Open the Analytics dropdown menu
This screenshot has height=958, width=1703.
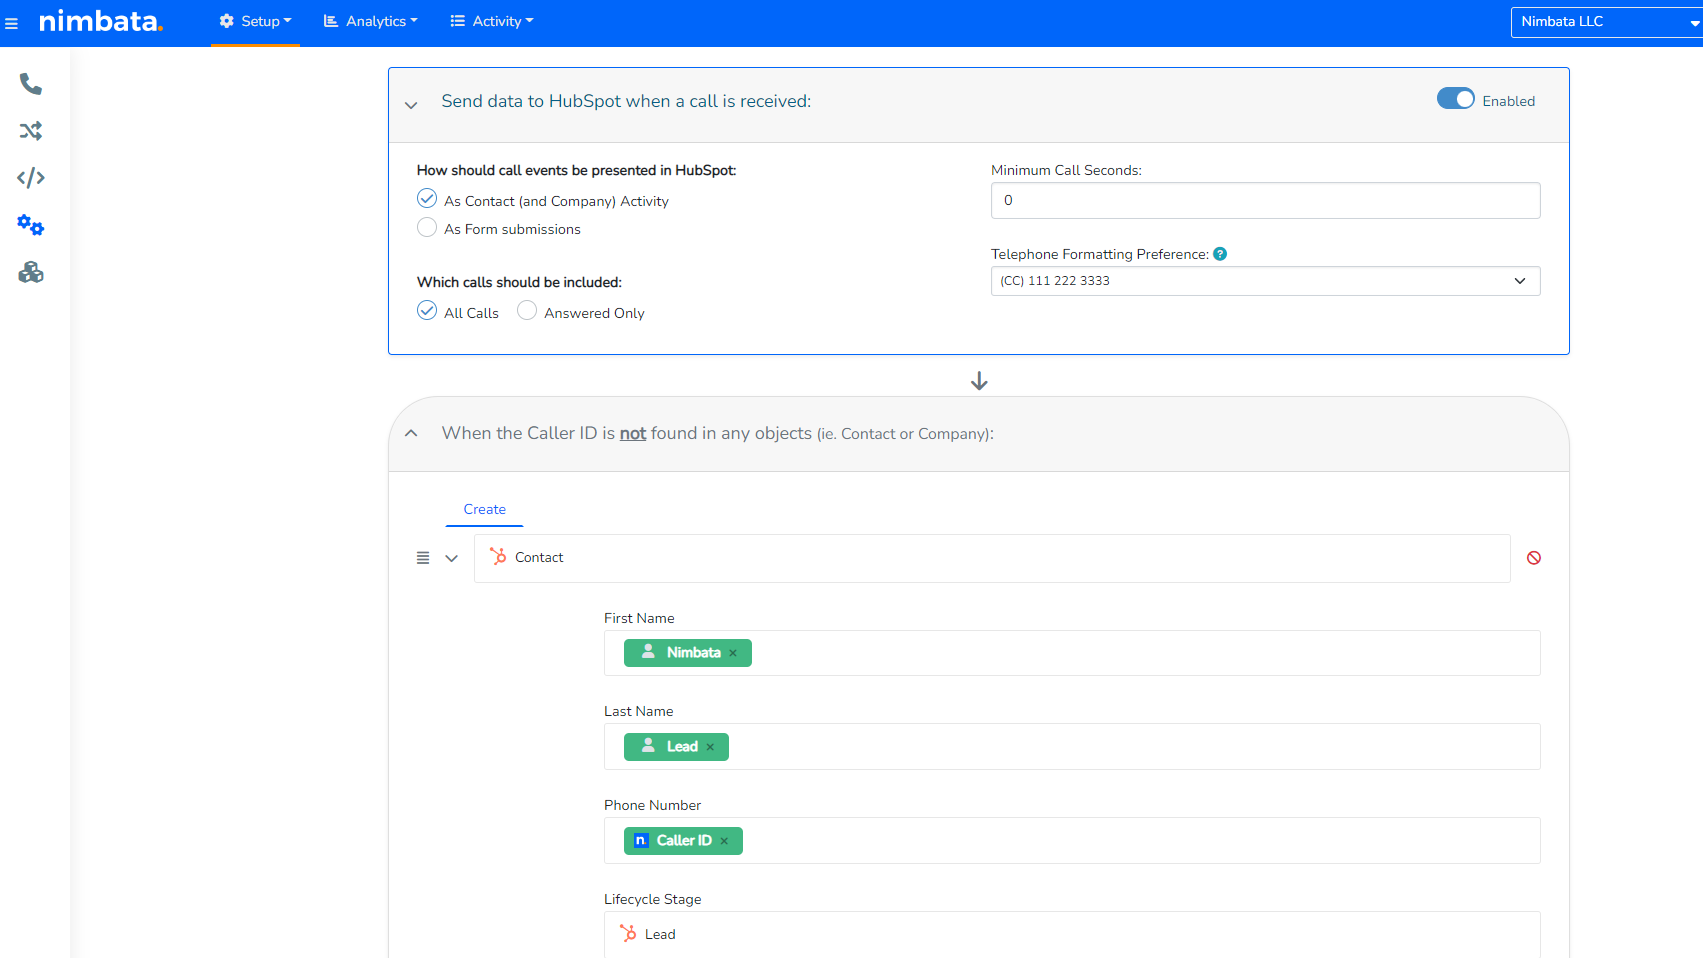pyautogui.click(x=370, y=21)
